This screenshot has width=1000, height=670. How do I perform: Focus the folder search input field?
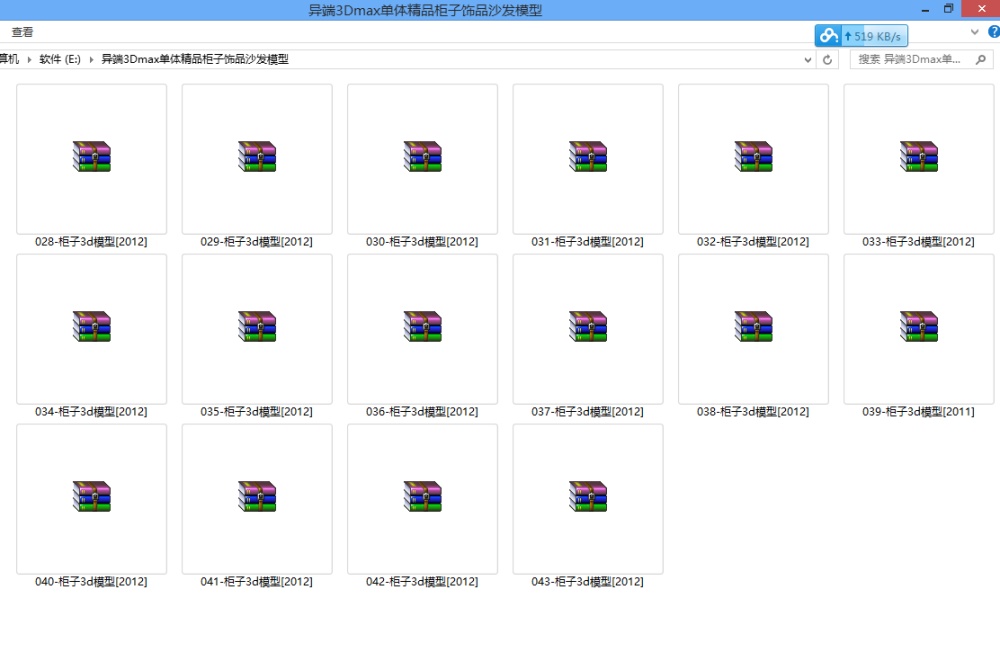pos(910,60)
